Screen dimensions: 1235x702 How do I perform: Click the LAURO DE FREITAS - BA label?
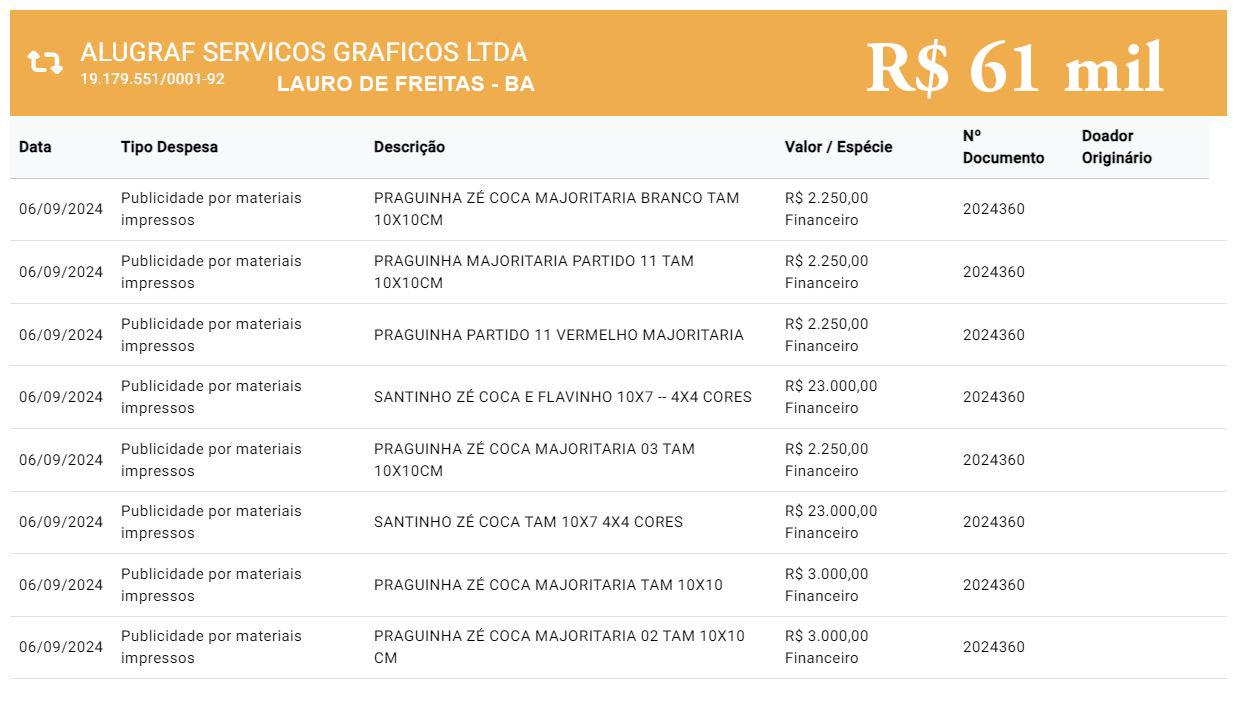[x=405, y=84]
